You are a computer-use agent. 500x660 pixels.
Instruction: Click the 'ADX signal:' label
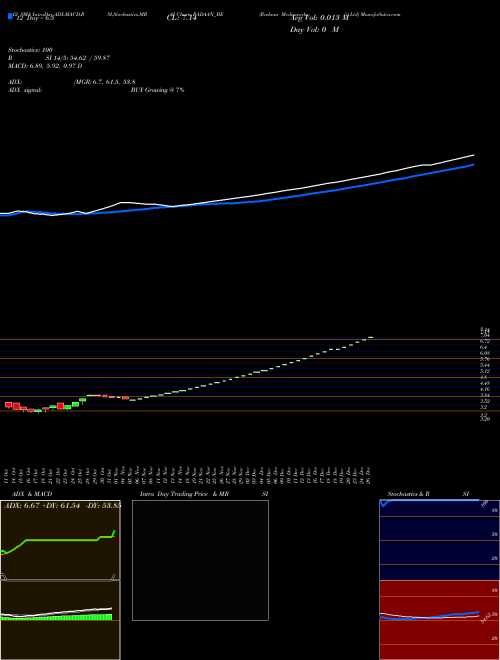coord(25,90)
